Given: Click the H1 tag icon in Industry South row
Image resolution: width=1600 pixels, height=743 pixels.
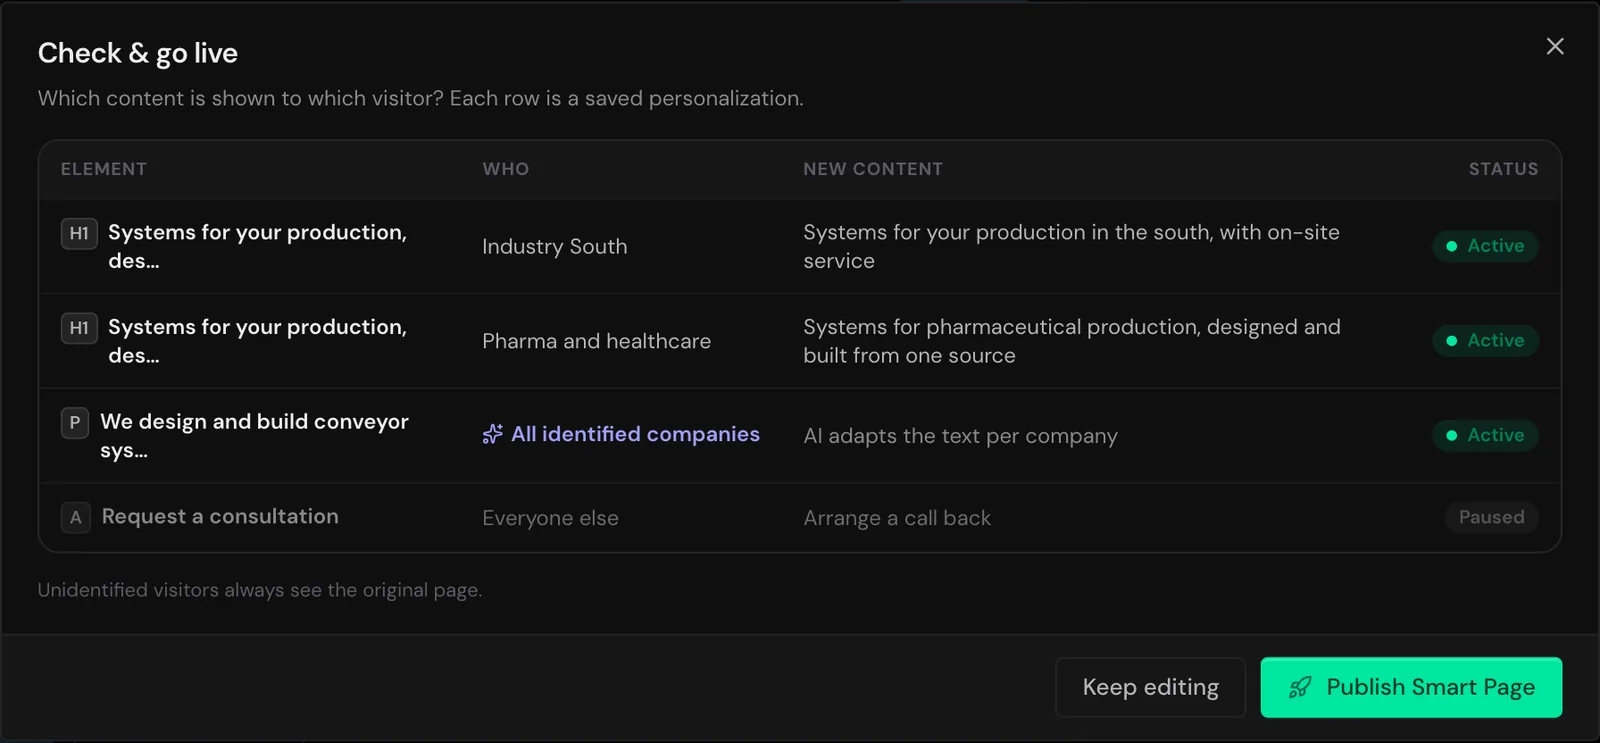Looking at the screenshot, I should 79,233.
